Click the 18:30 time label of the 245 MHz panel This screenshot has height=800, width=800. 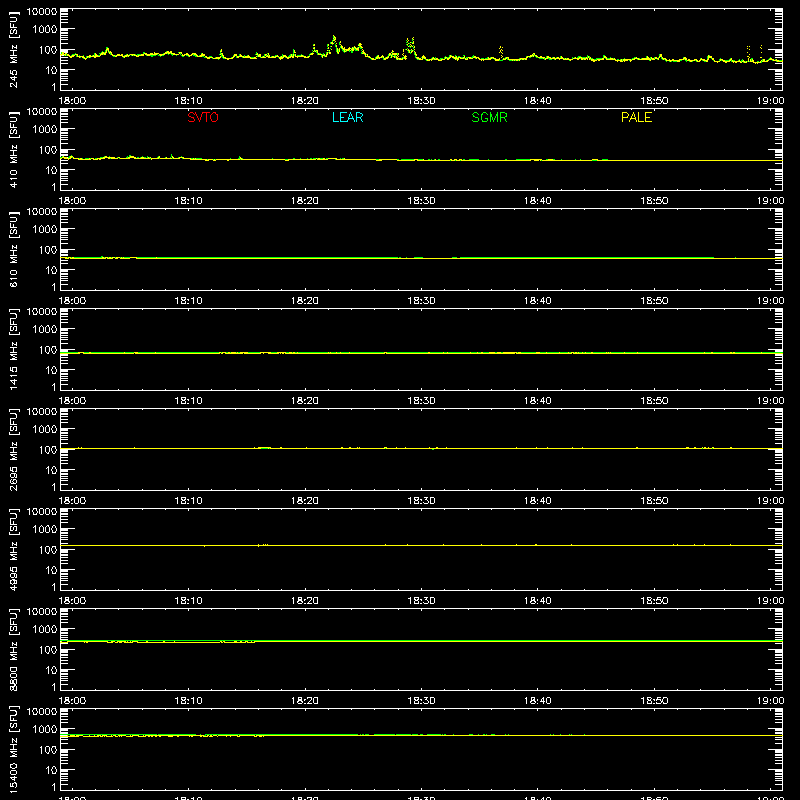(x=421, y=101)
